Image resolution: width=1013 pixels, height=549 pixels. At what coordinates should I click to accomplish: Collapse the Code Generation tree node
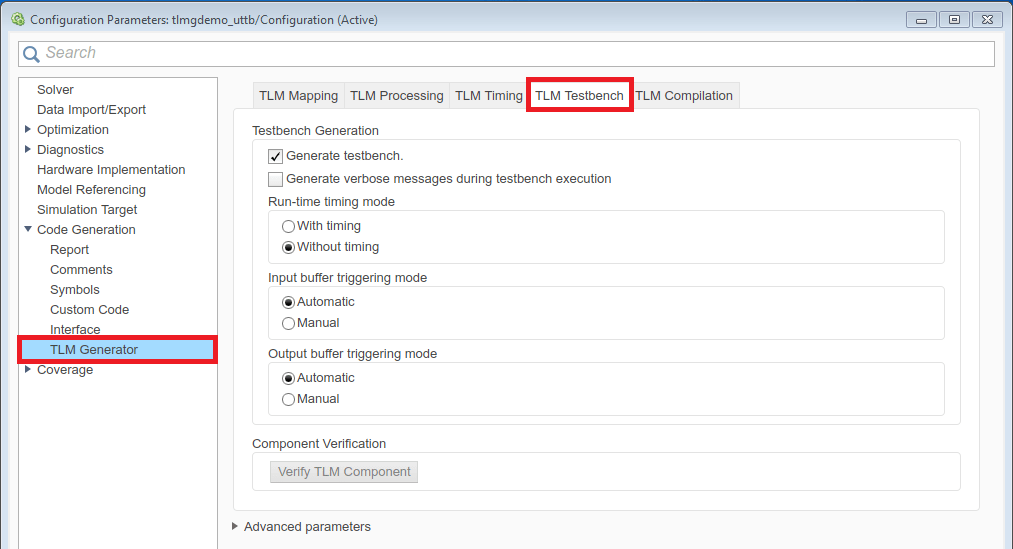pos(28,230)
